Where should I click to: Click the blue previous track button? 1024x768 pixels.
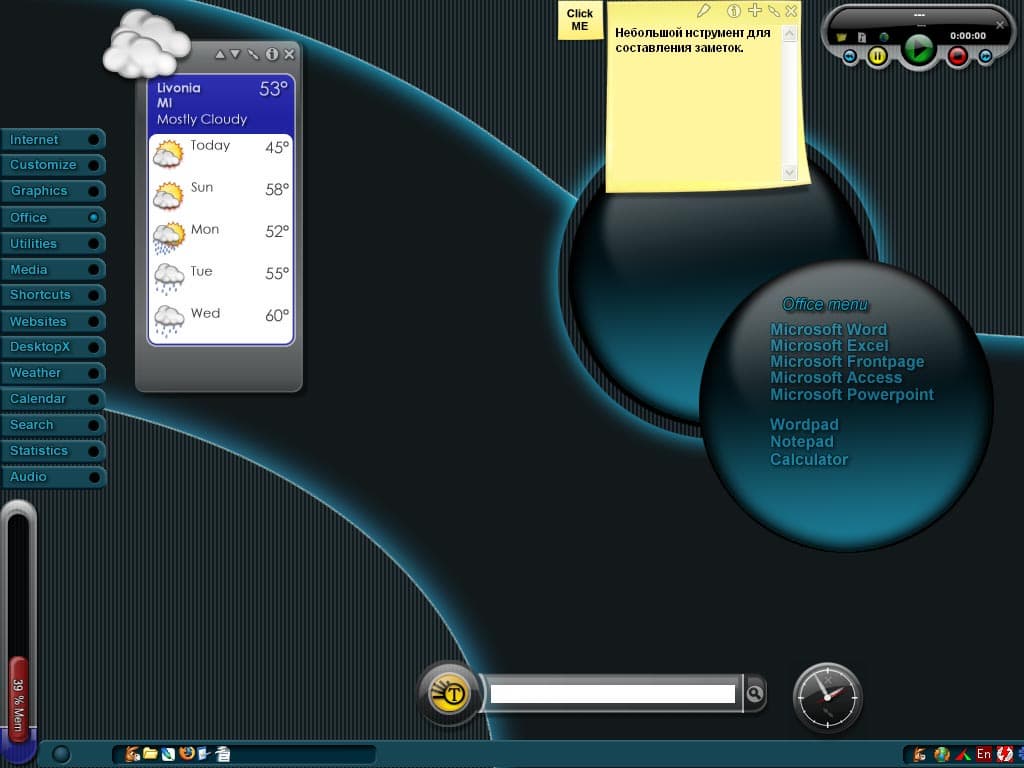850,57
